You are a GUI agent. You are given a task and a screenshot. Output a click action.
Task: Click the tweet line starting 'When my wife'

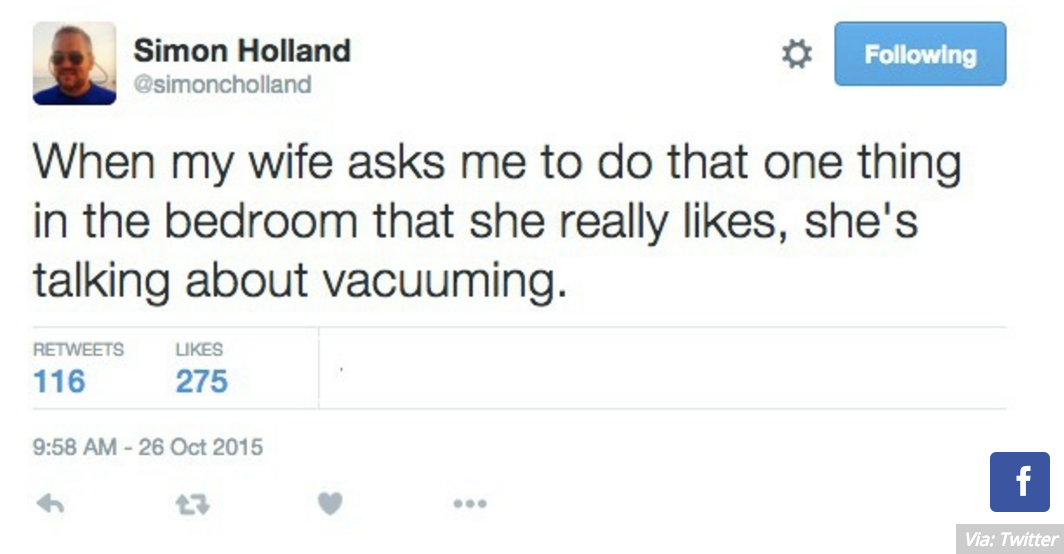[x=497, y=164]
